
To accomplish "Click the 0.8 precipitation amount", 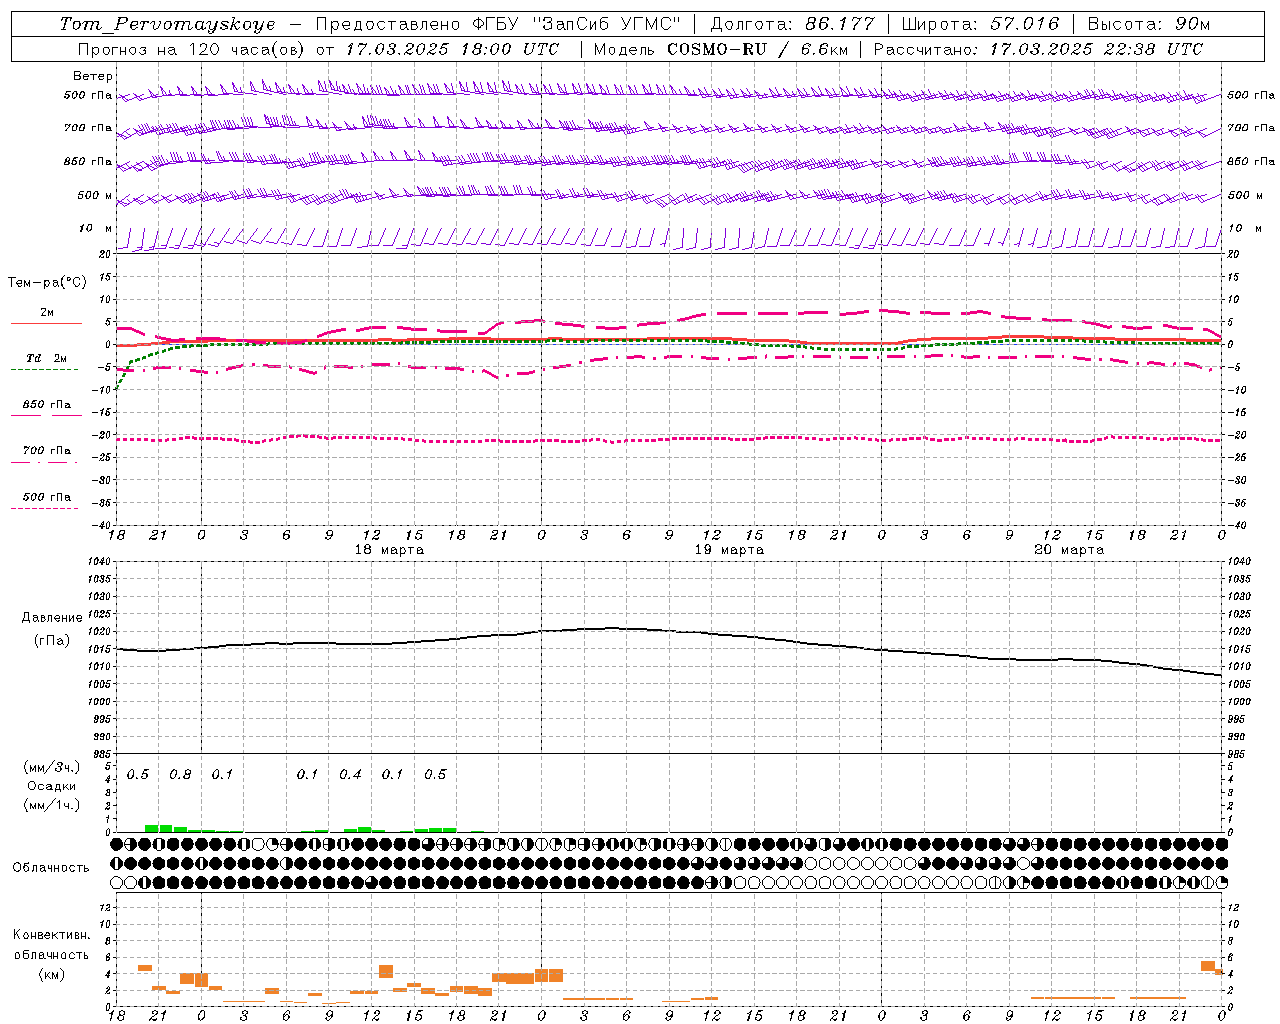I will [x=180, y=775].
